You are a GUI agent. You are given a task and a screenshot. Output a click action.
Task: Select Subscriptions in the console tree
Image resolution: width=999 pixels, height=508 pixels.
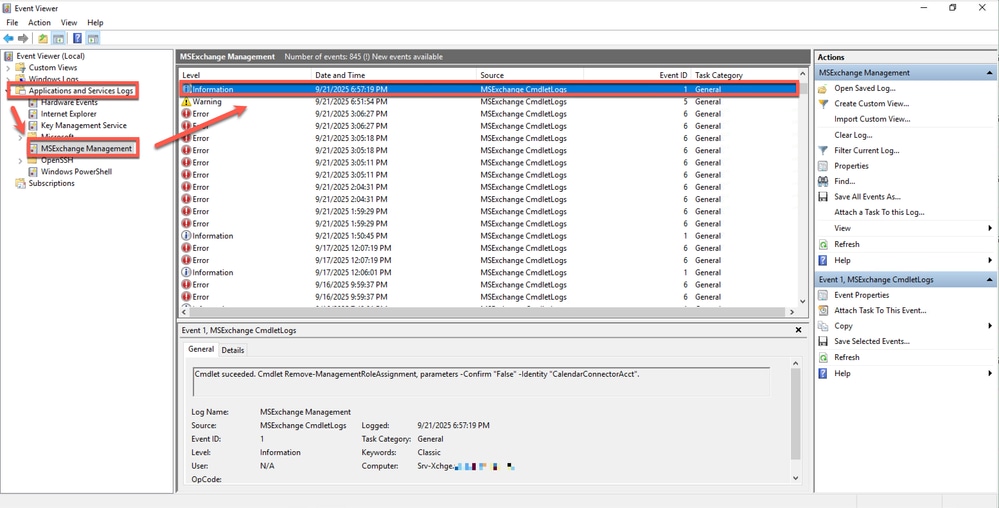tap(52, 183)
